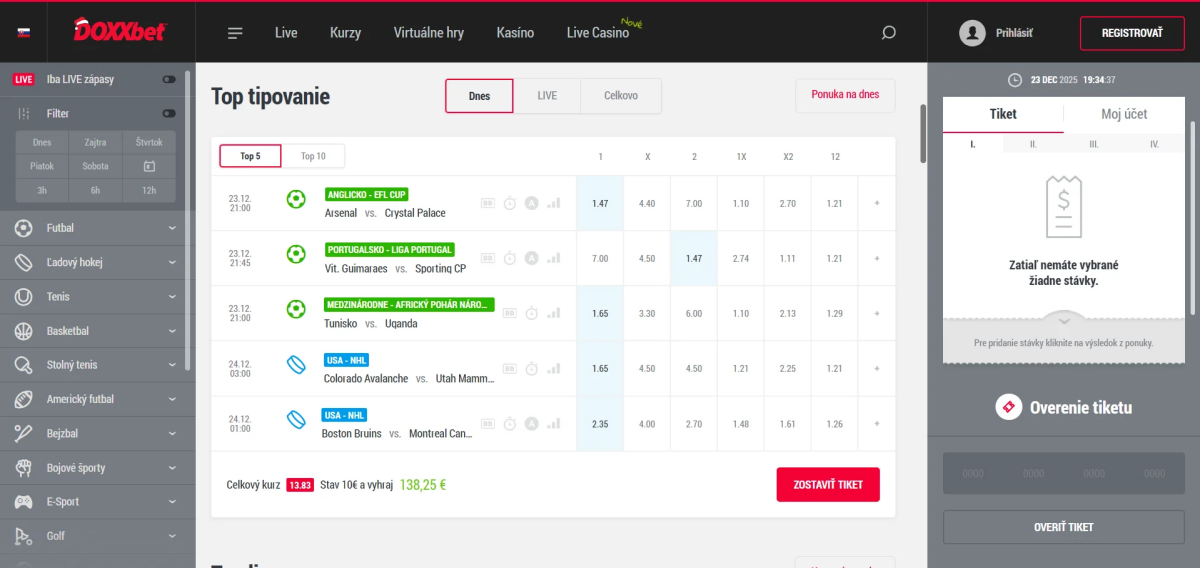1200x568 pixels.
Task: Click the Bejzbal bat icon
Action: [x=24, y=433]
